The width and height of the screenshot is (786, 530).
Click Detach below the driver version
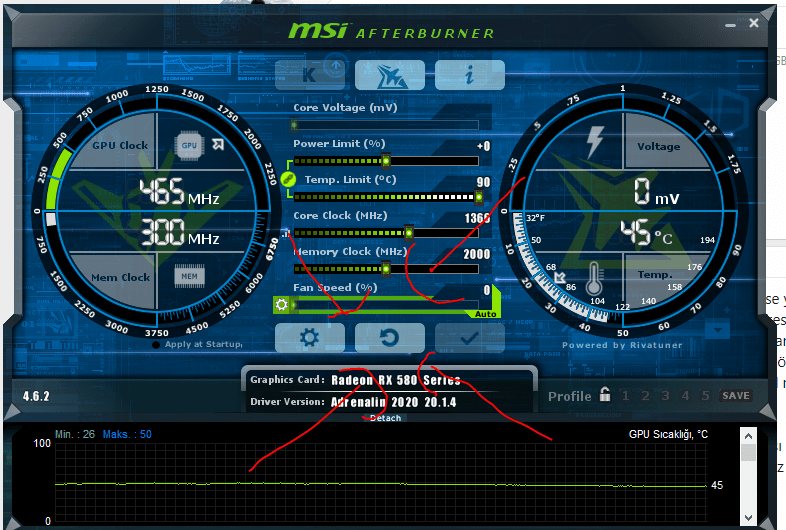coord(385,418)
